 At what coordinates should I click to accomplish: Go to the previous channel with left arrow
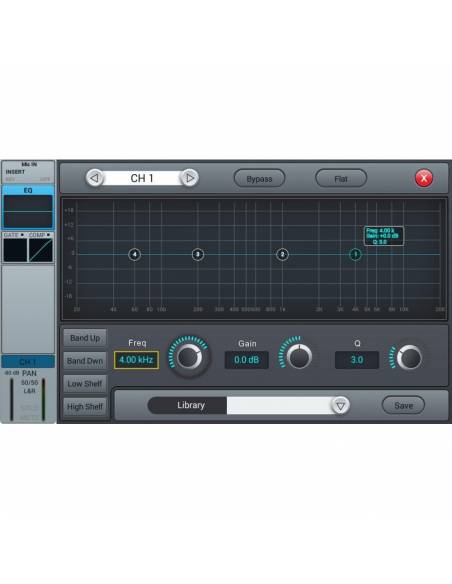click(95, 178)
